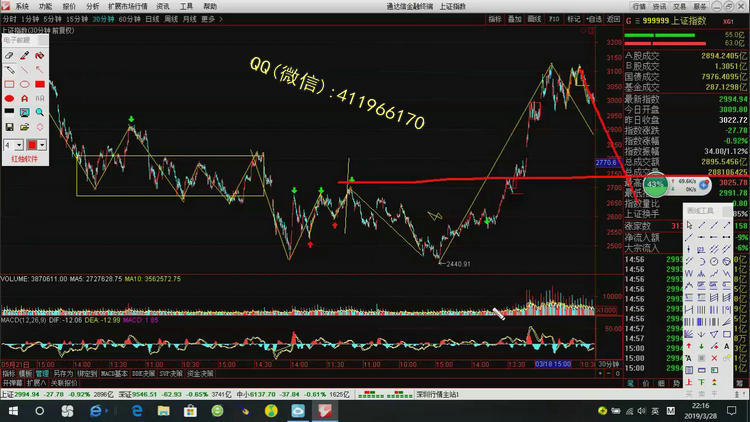Switch chart to 5分钟 period
Image resolution: width=750 pixels, height=422 pixels.
click(x=53, y=19)
